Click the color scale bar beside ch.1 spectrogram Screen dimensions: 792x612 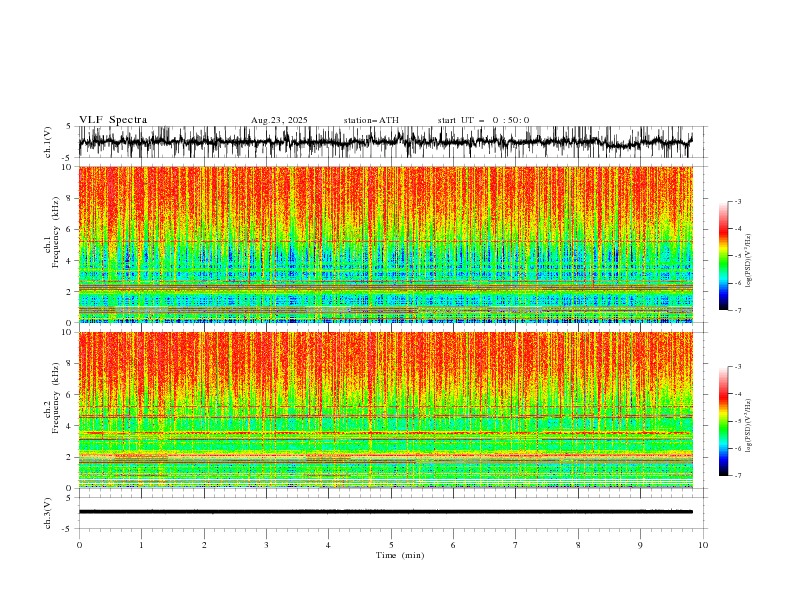[724, 256]
